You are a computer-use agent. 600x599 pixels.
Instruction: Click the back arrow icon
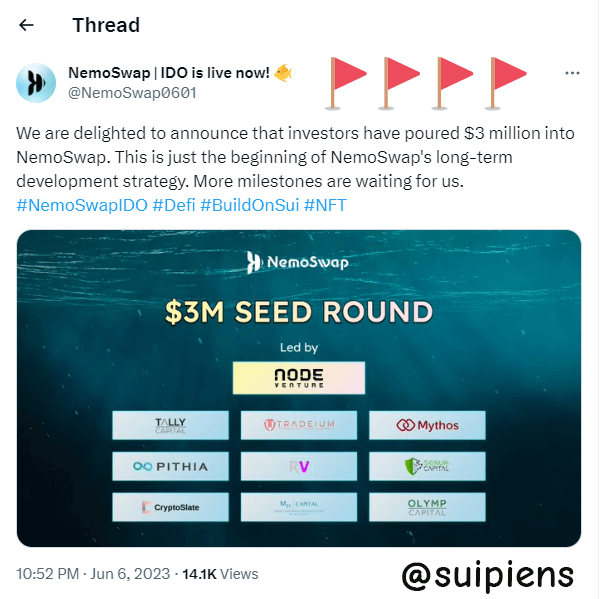27,25
